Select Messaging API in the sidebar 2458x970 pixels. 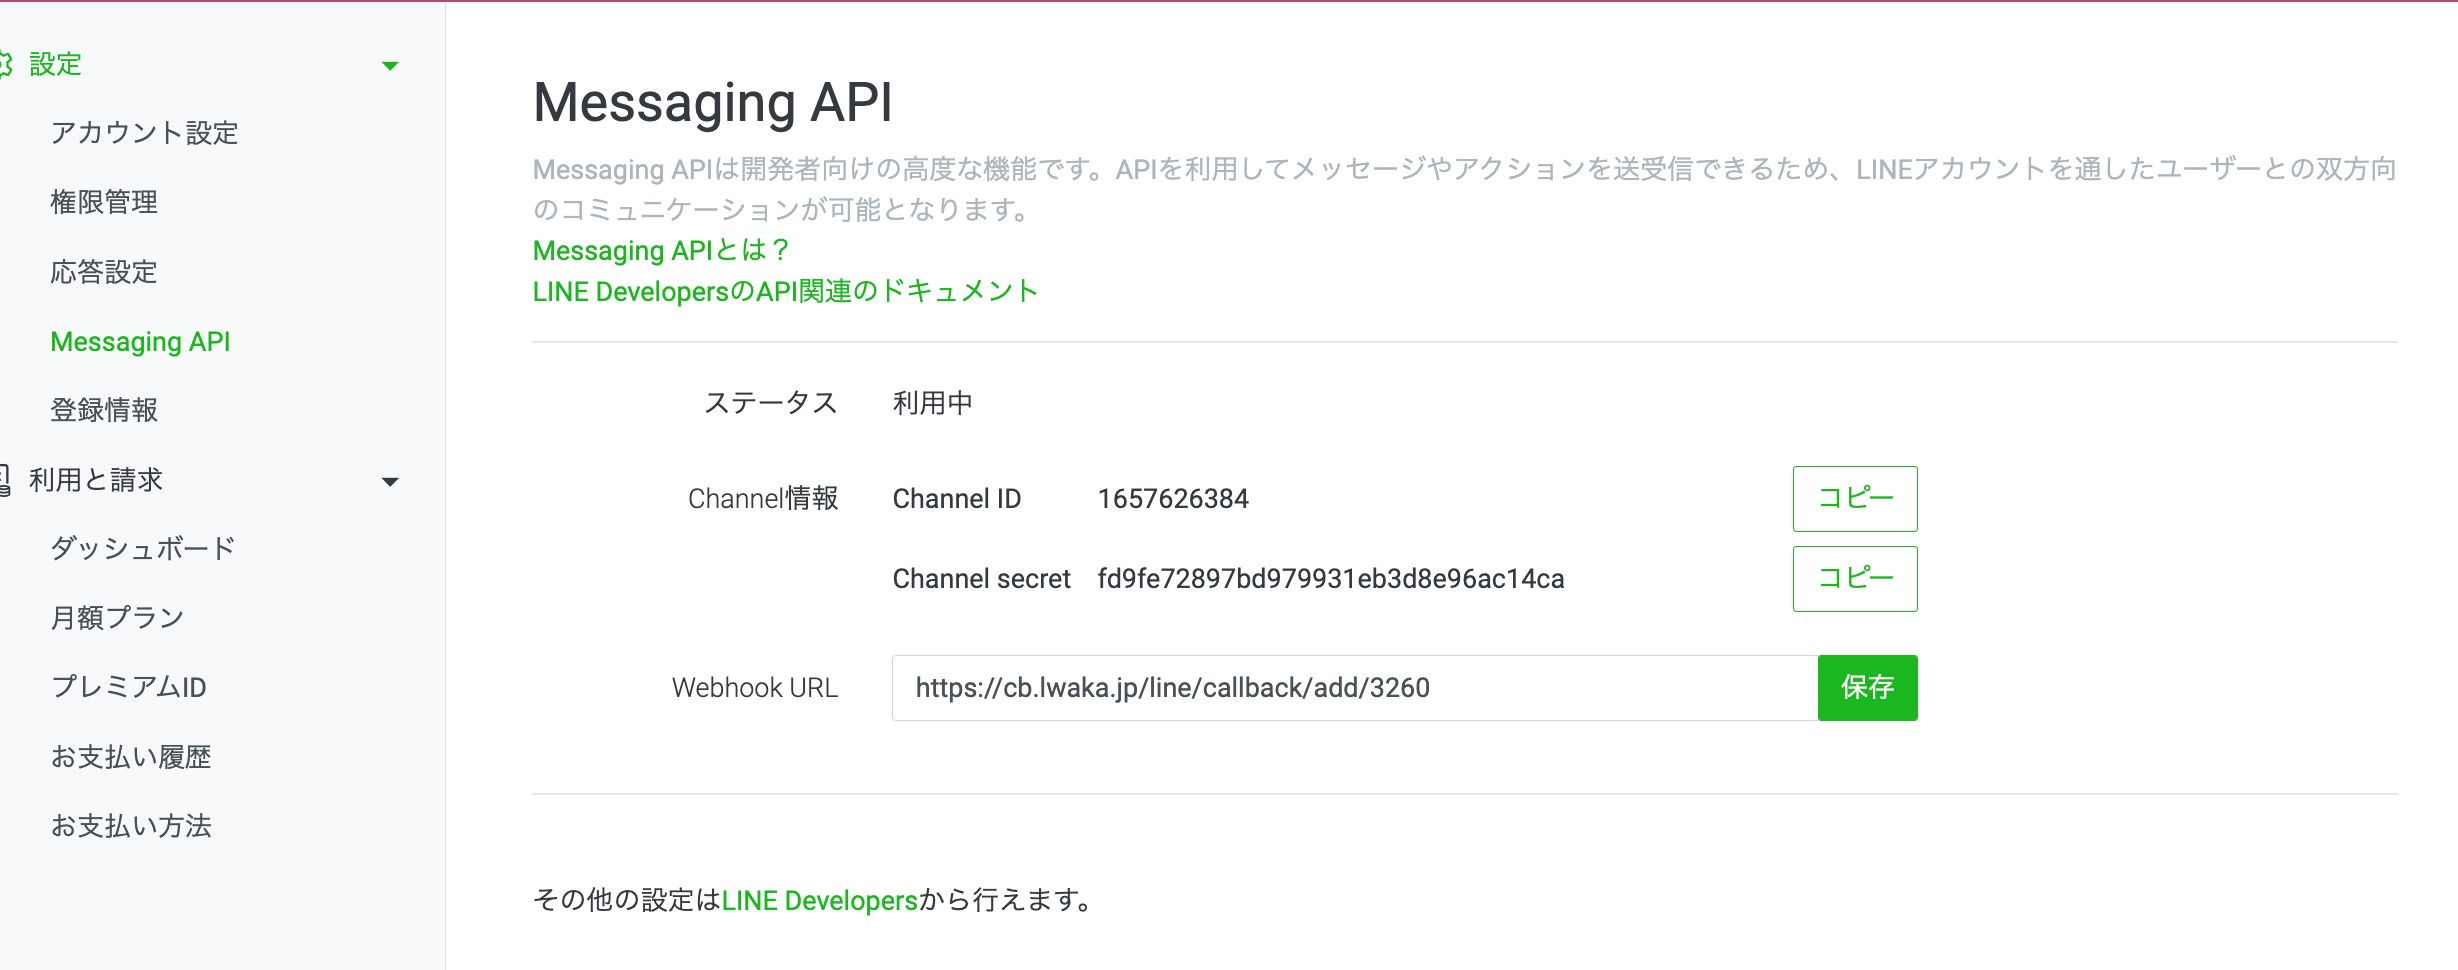tap(140, 342)
